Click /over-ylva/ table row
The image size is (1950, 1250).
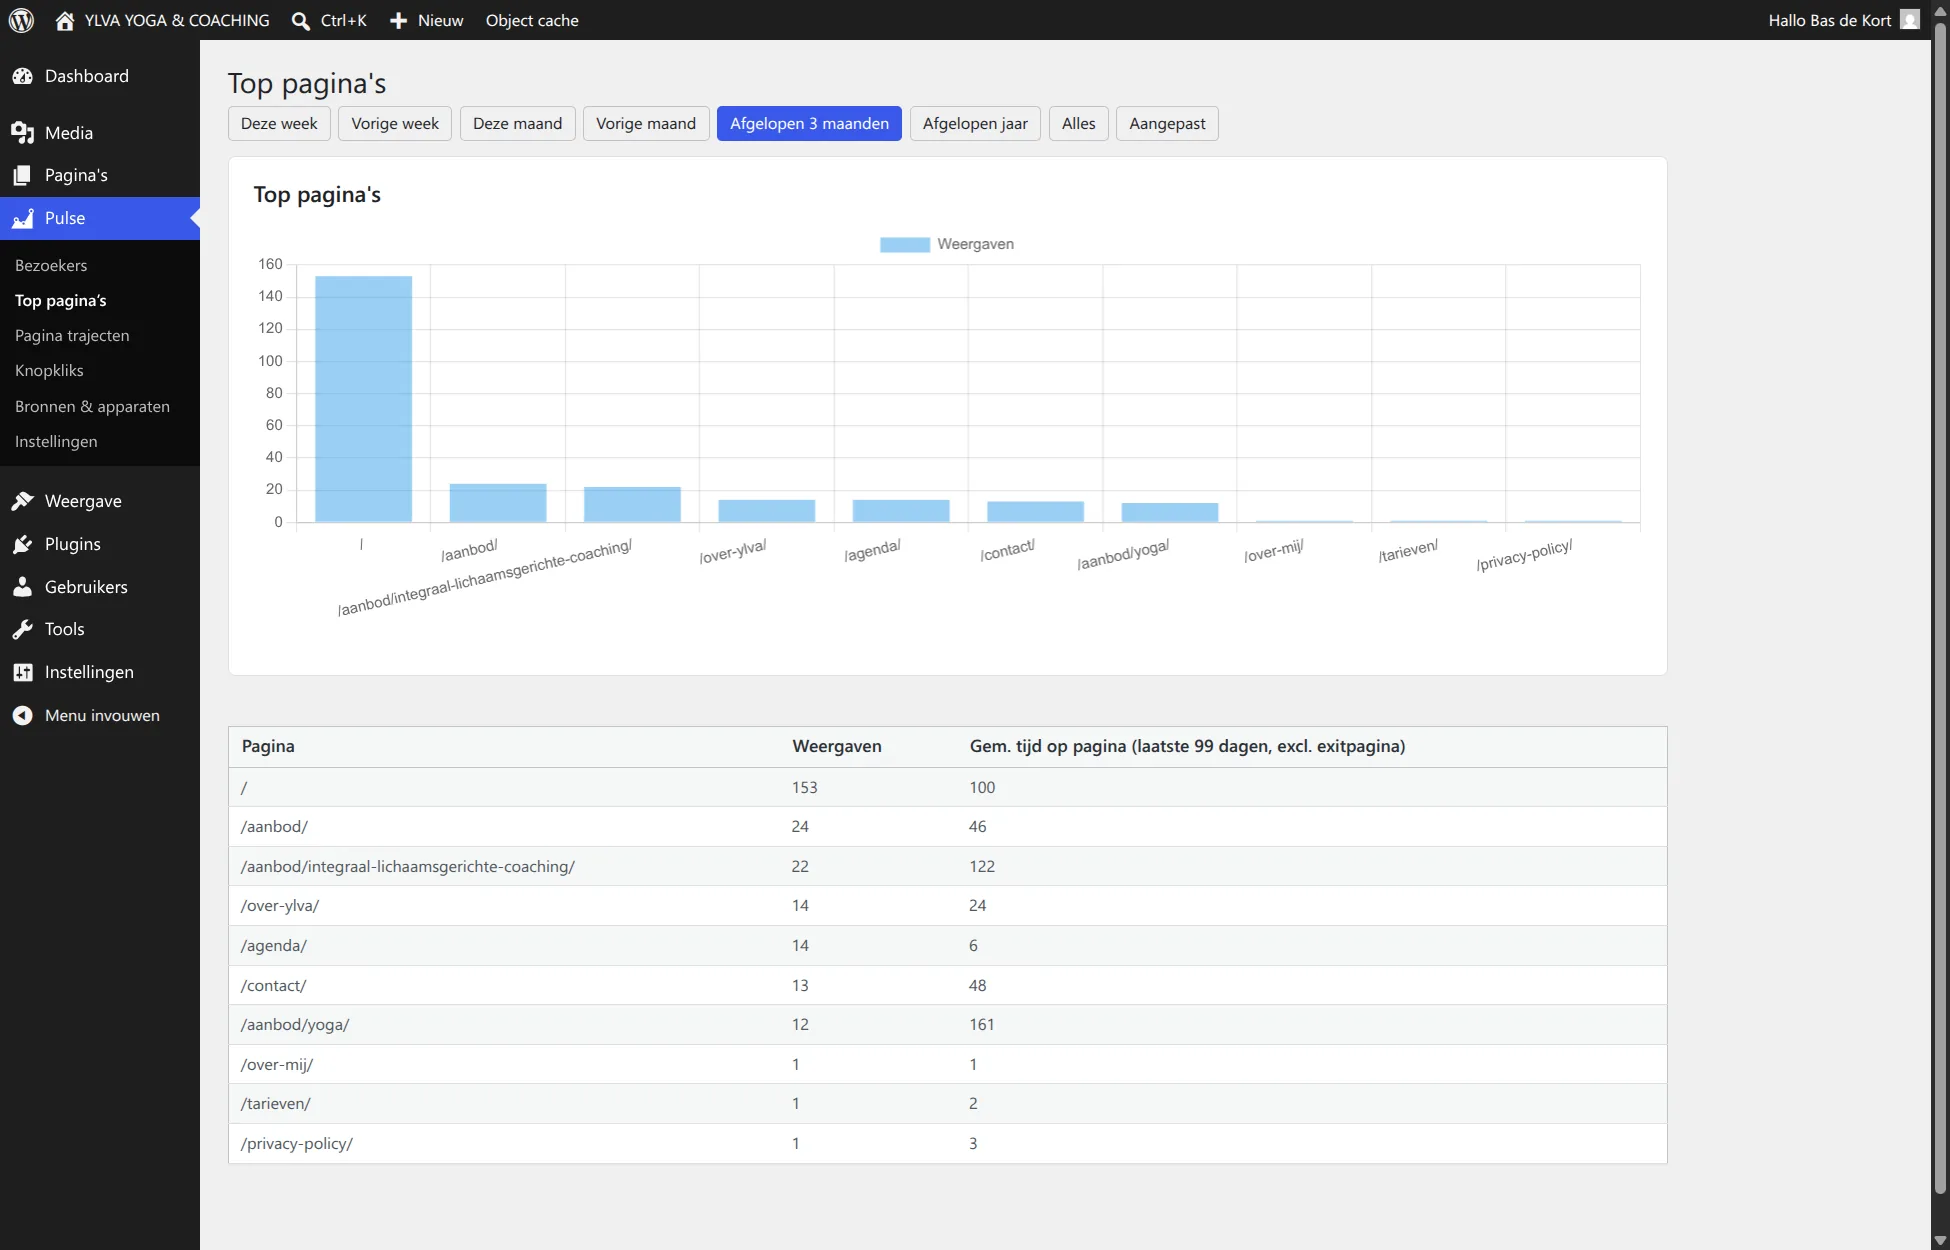coord(947,905)
